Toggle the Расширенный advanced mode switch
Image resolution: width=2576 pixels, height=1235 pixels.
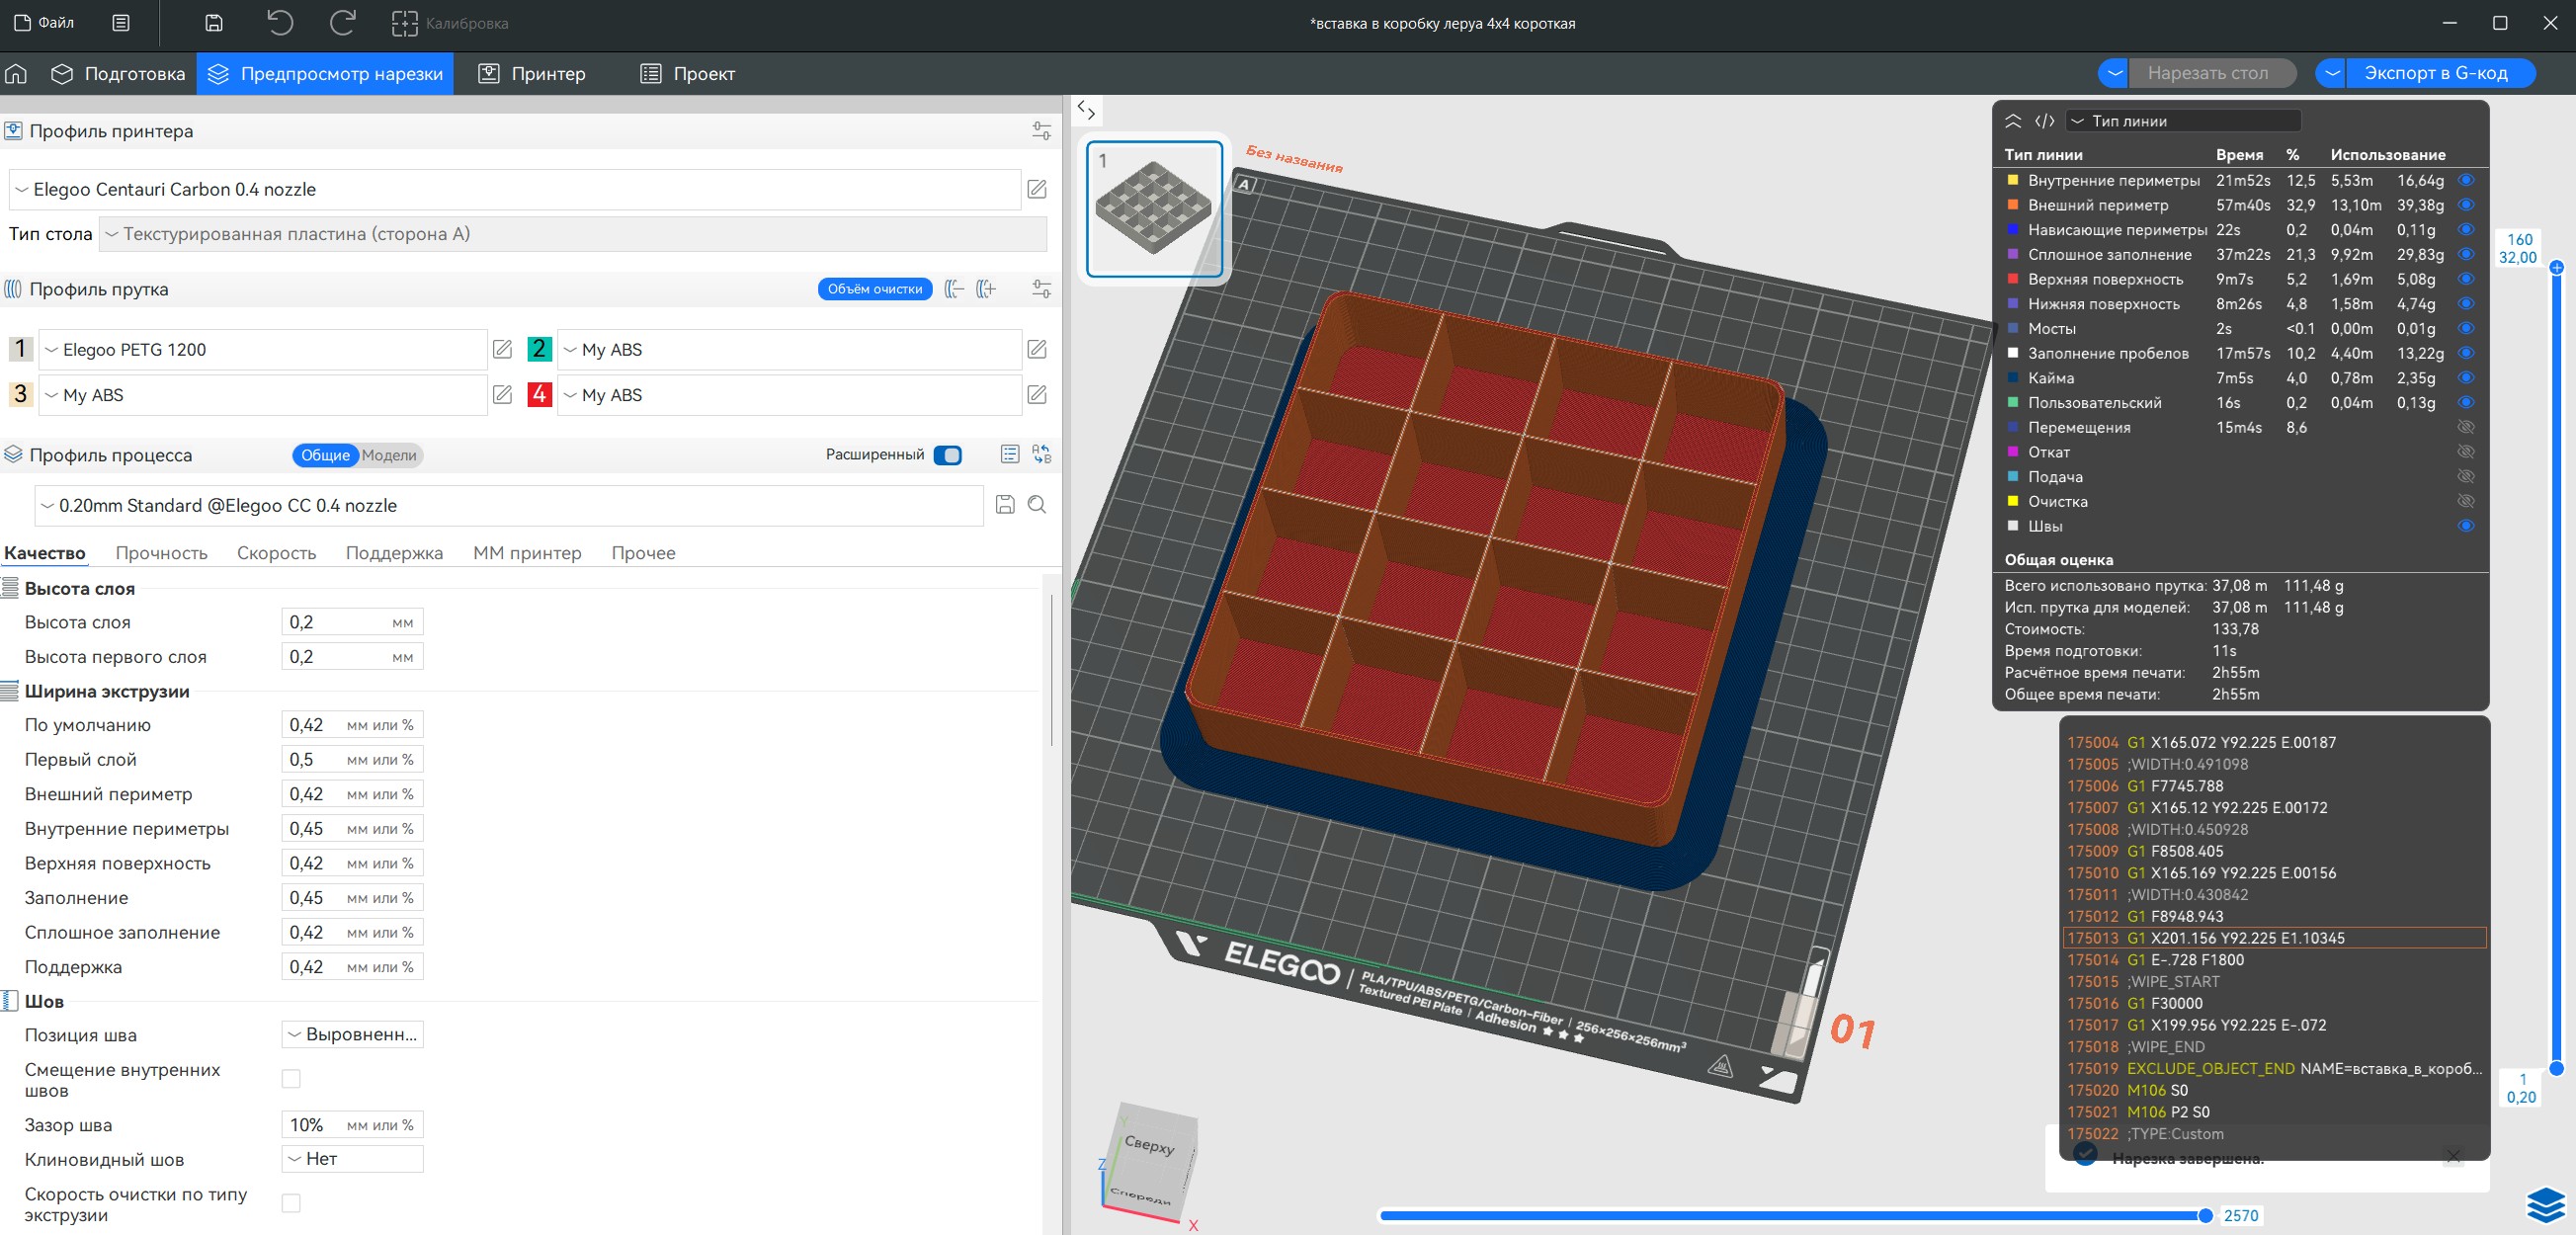(x=947, y=455)
